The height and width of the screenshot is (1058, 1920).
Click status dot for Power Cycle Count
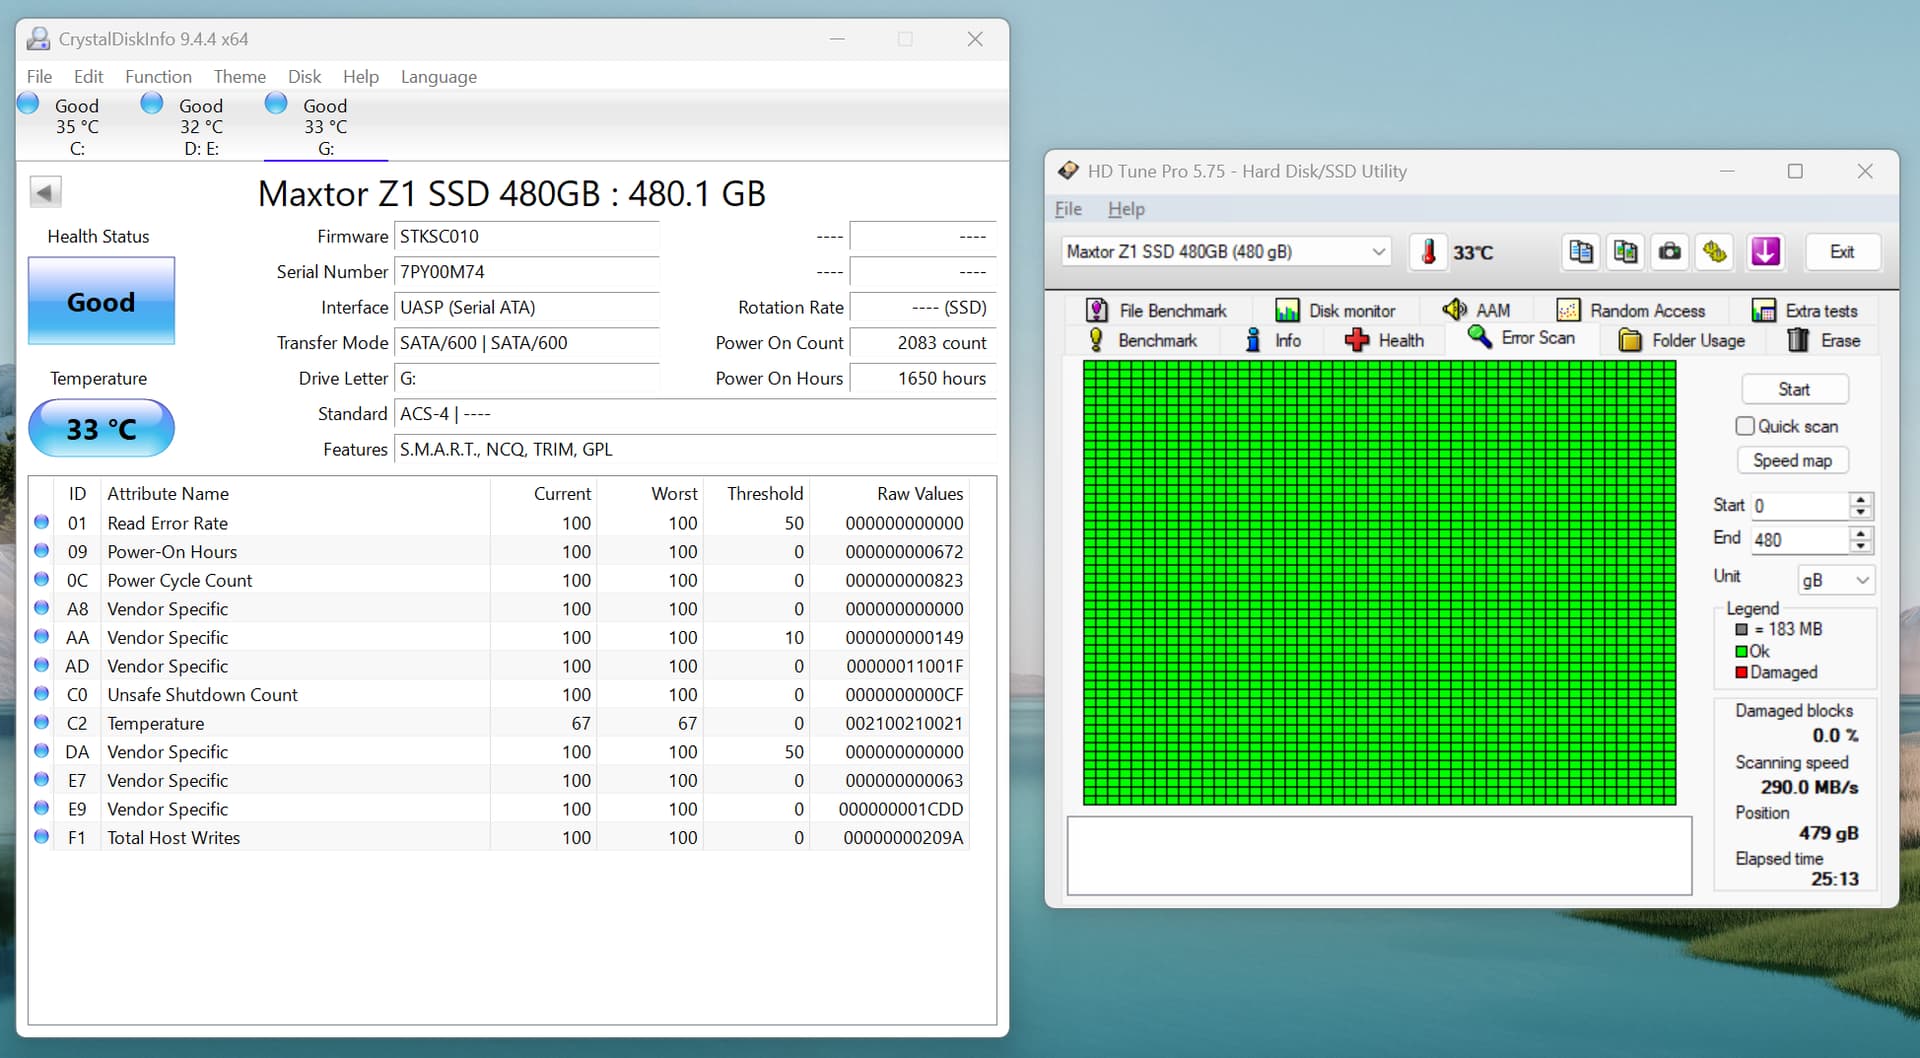pyautogui.click(x=41, y=579)
